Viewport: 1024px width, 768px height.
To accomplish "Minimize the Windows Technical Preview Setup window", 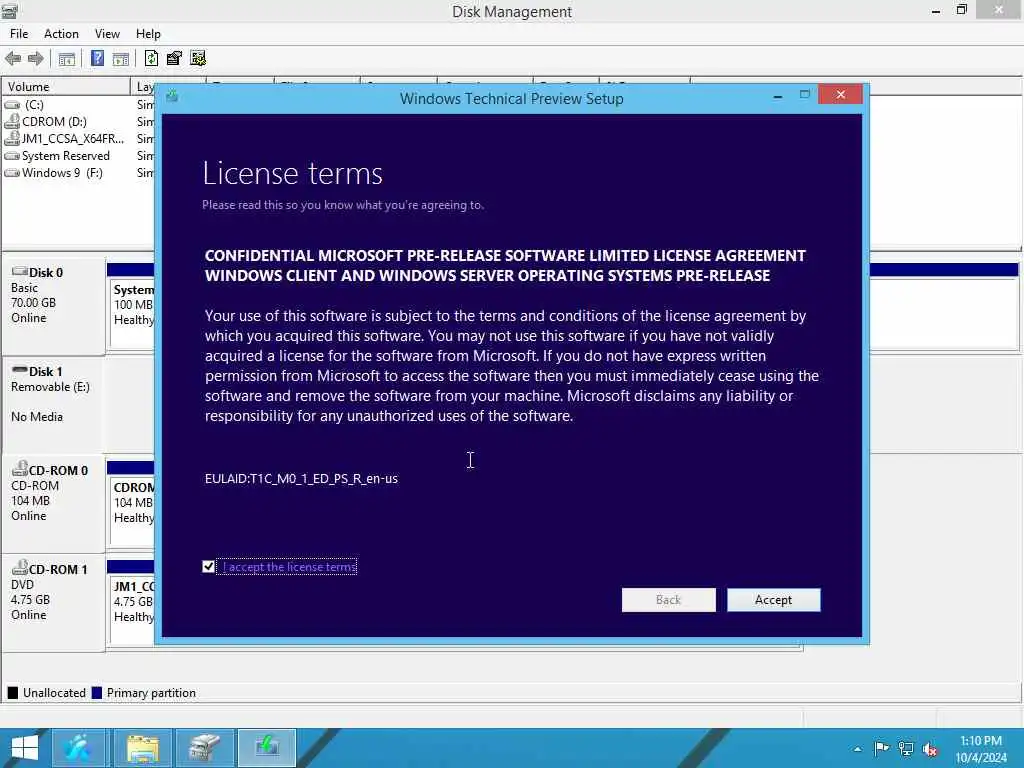I will tap(777, 96).
